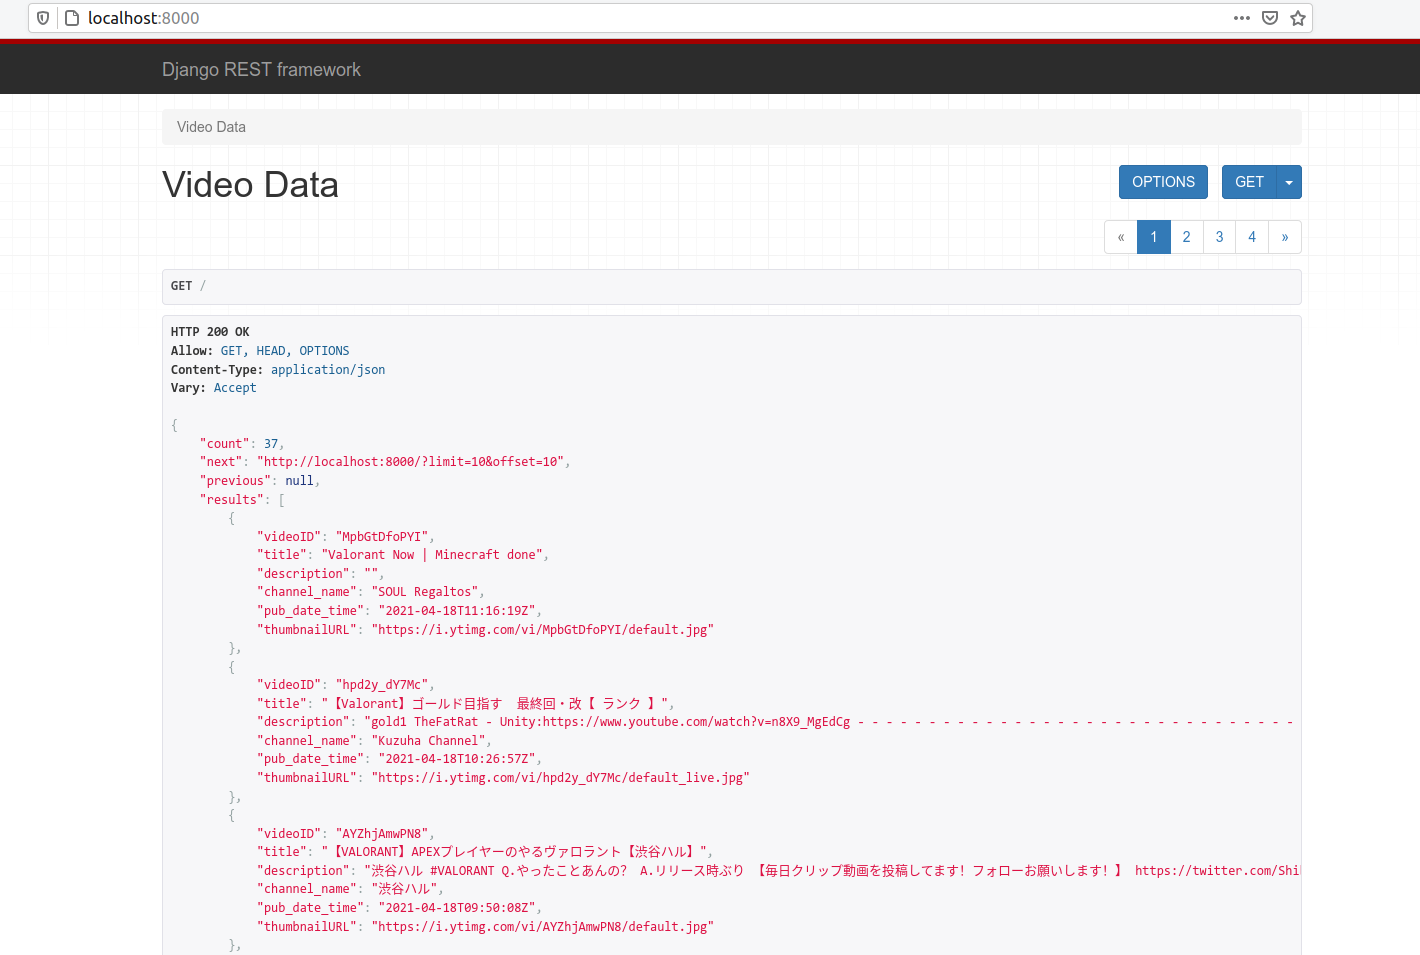Go to pagination page 2

[x=1187, y=237]
